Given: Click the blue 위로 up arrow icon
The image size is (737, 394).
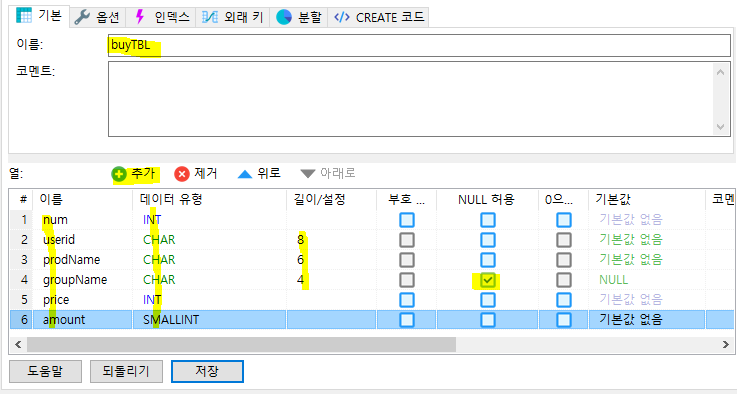Looking at the screenshot, I should pos(245,174).
